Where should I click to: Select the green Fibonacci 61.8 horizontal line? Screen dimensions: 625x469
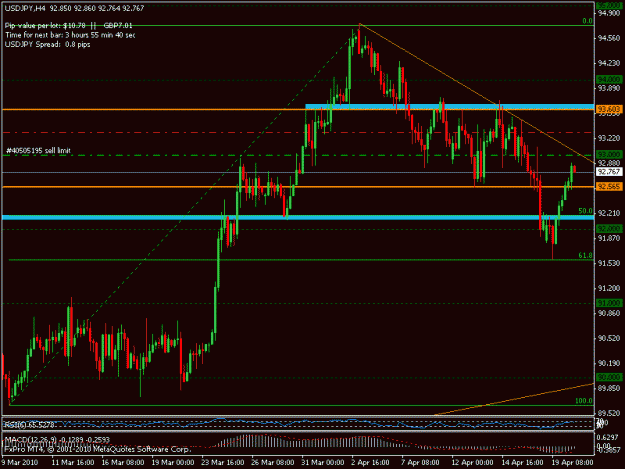pyautogui.click(x=301, y=260)
